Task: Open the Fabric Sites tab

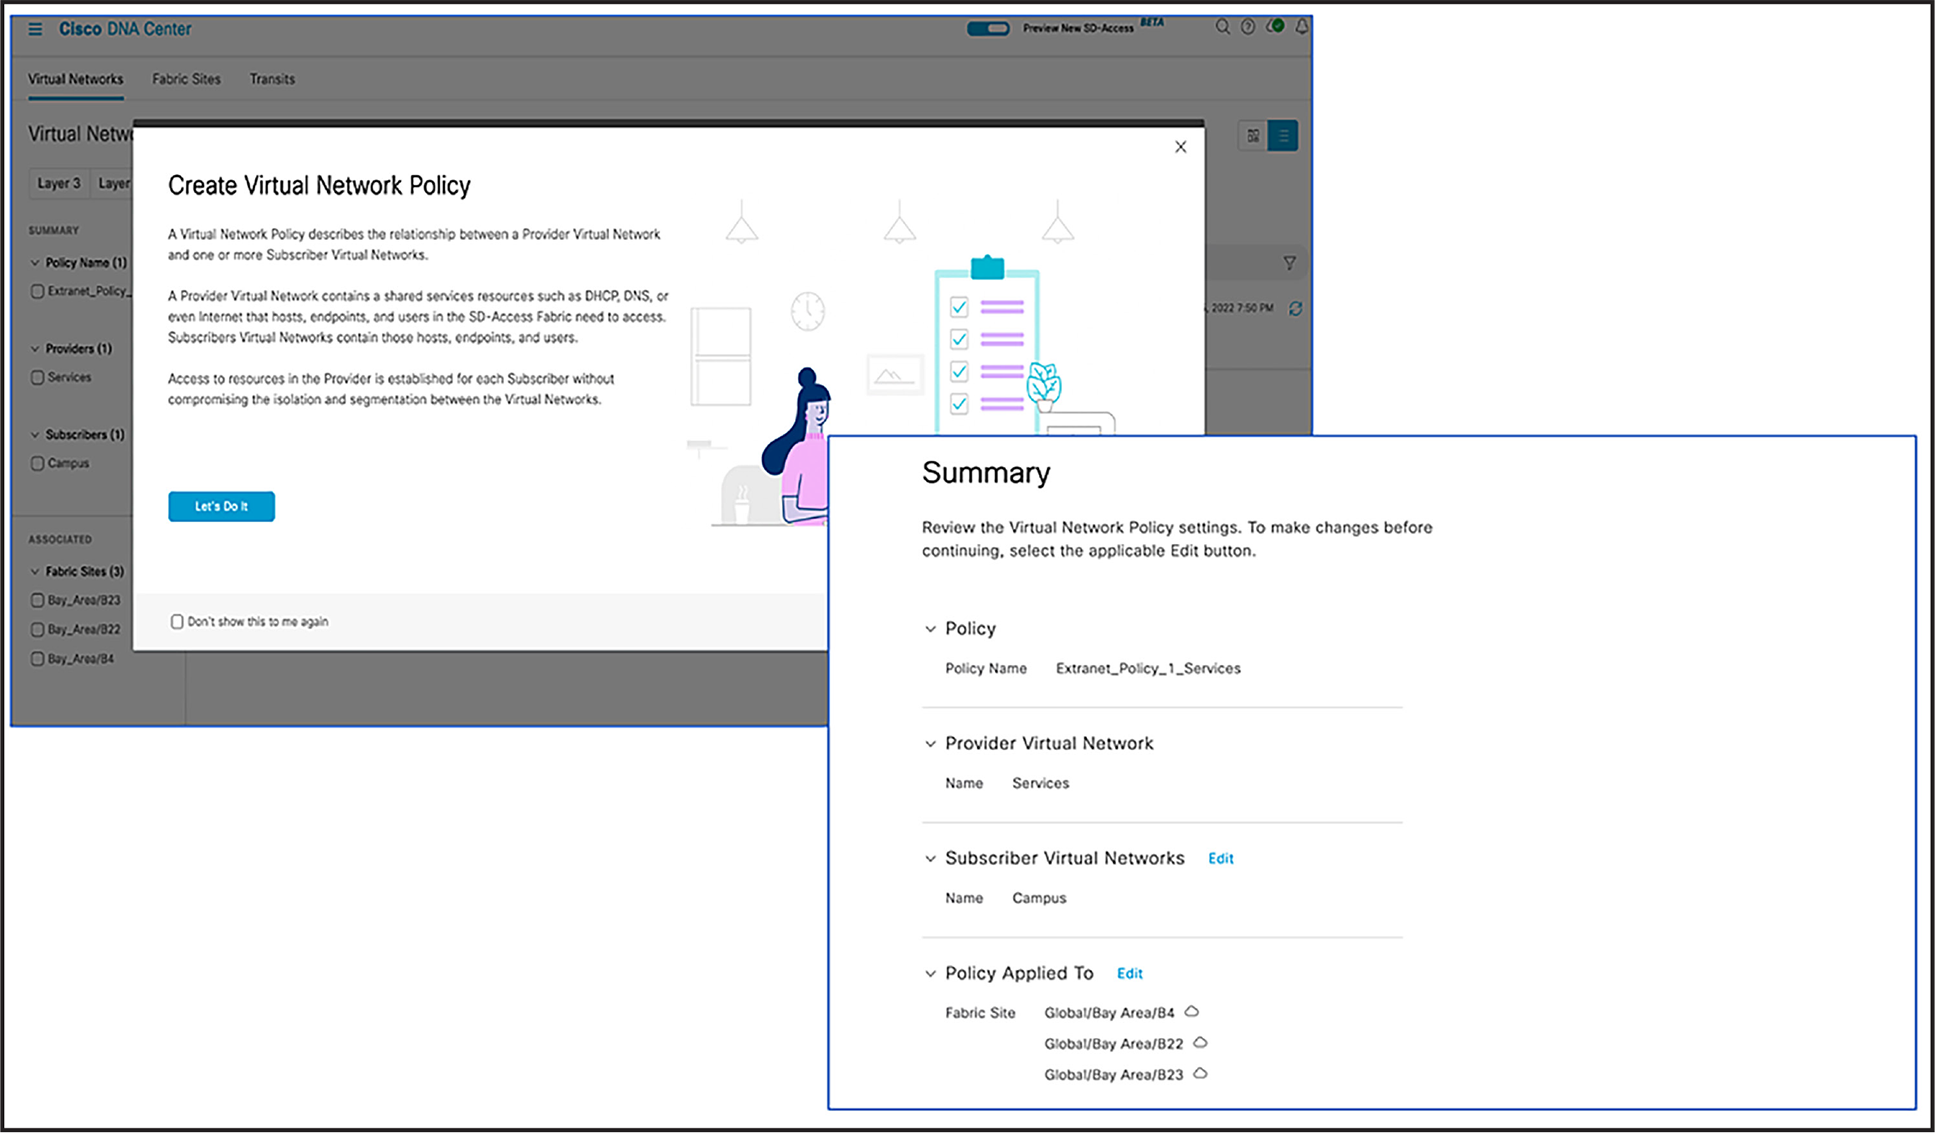Action: [x=186, y=79]
